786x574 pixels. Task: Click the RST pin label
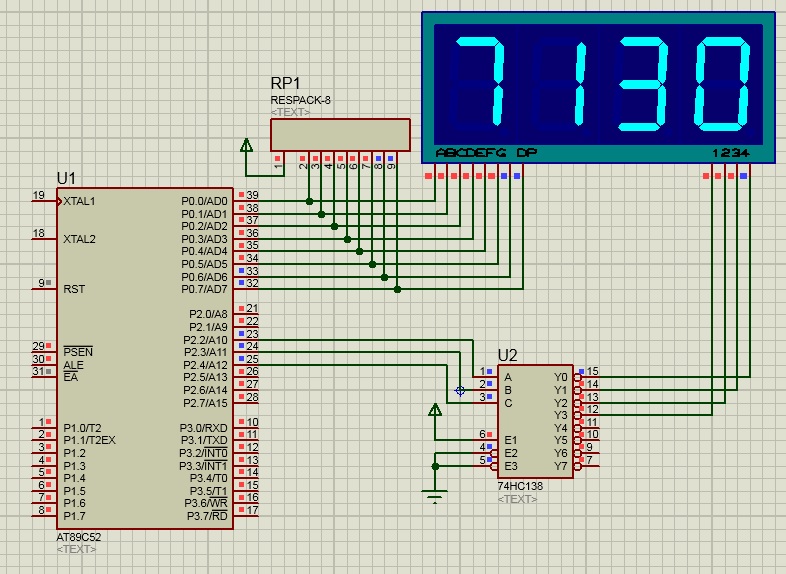pyautogui.click(x=74, y=289)
